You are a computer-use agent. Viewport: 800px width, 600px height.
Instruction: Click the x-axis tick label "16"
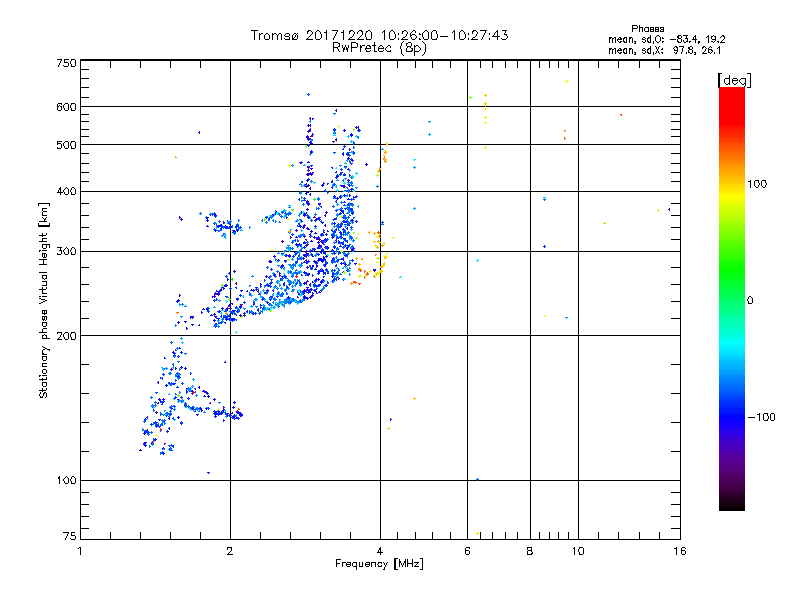point(680,551)
